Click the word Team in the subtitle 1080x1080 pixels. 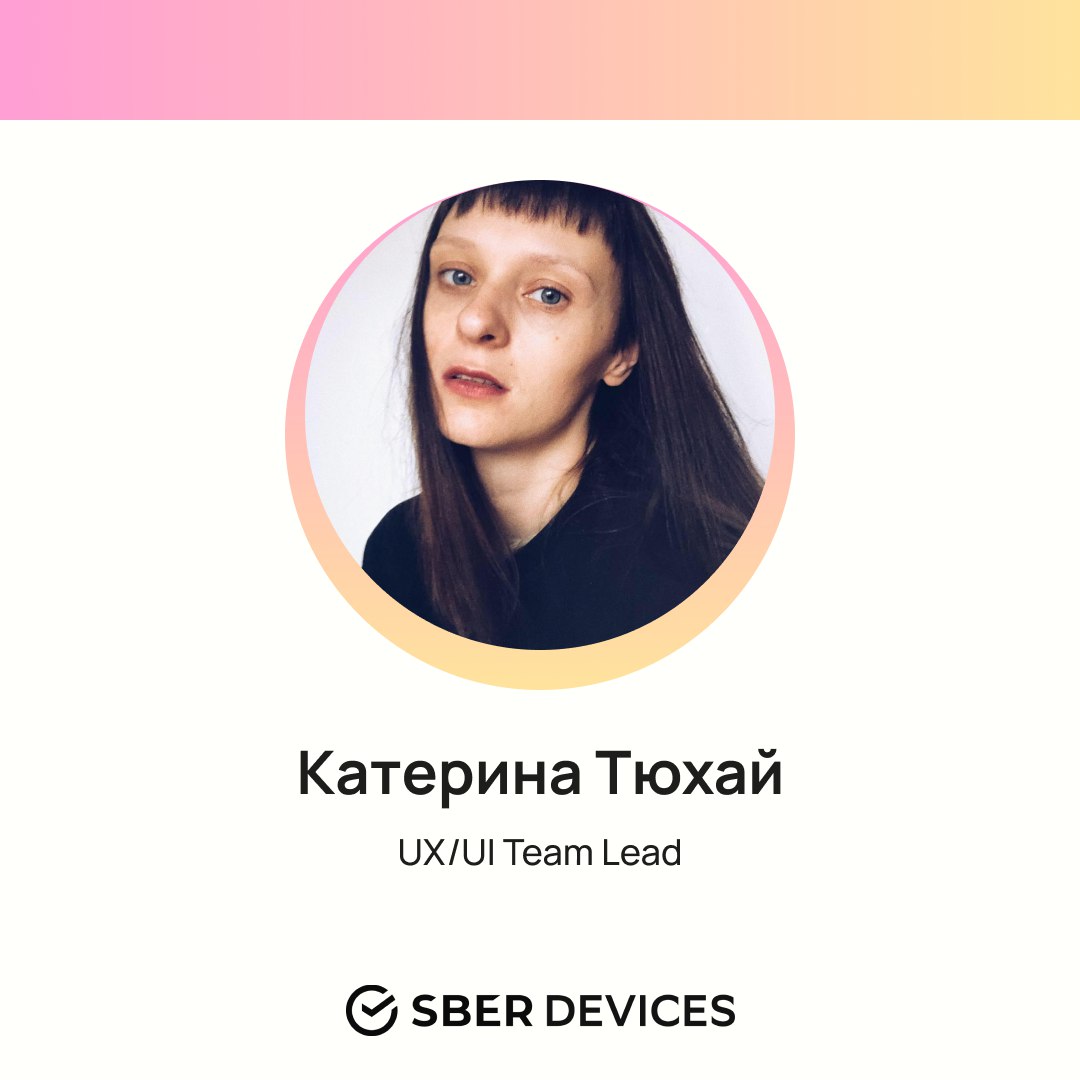[x=547, y=853]
